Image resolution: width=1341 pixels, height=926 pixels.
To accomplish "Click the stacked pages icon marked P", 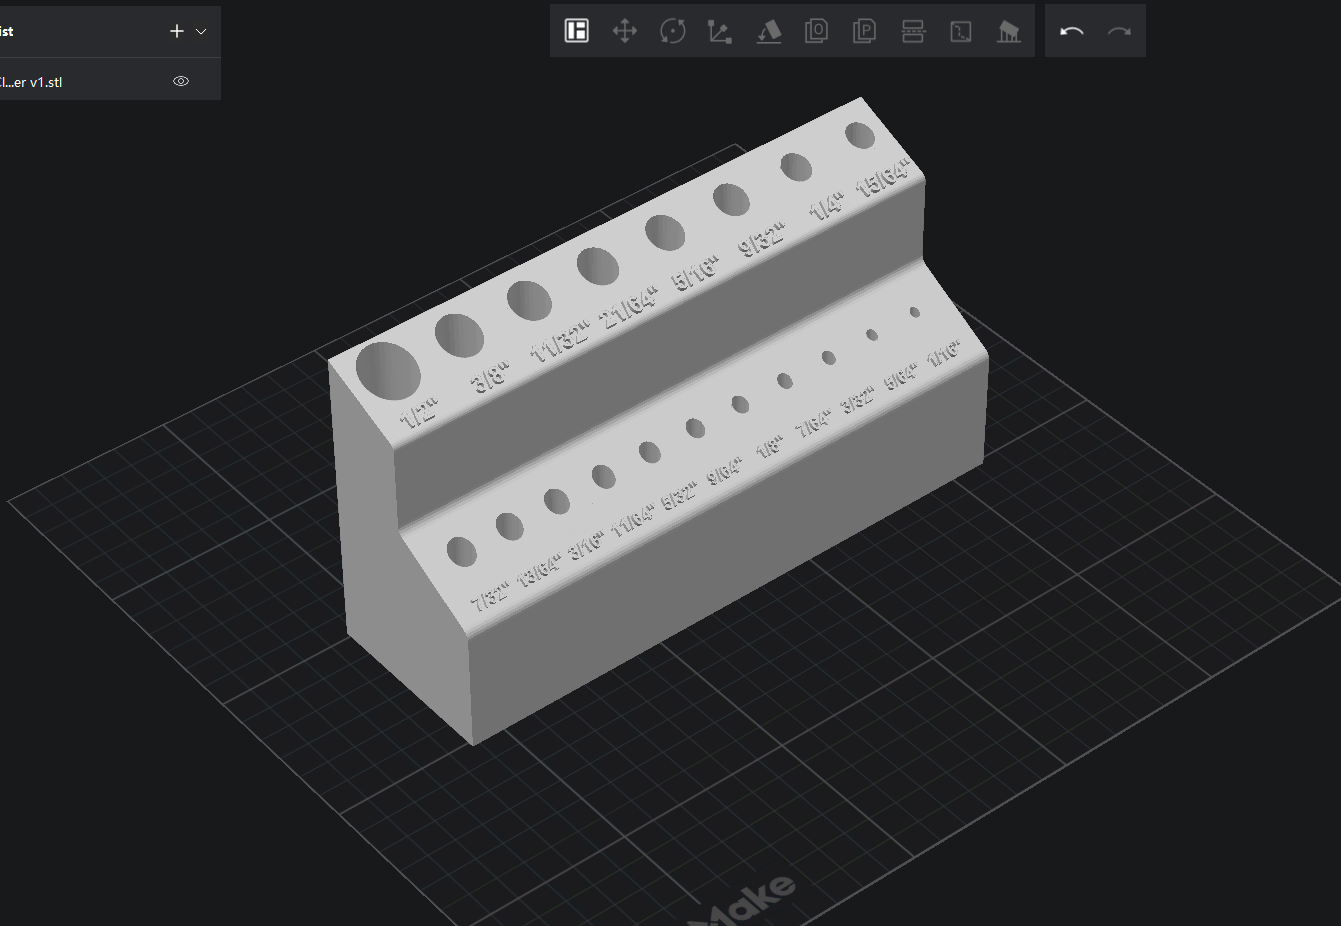I will tap(864, 31).
